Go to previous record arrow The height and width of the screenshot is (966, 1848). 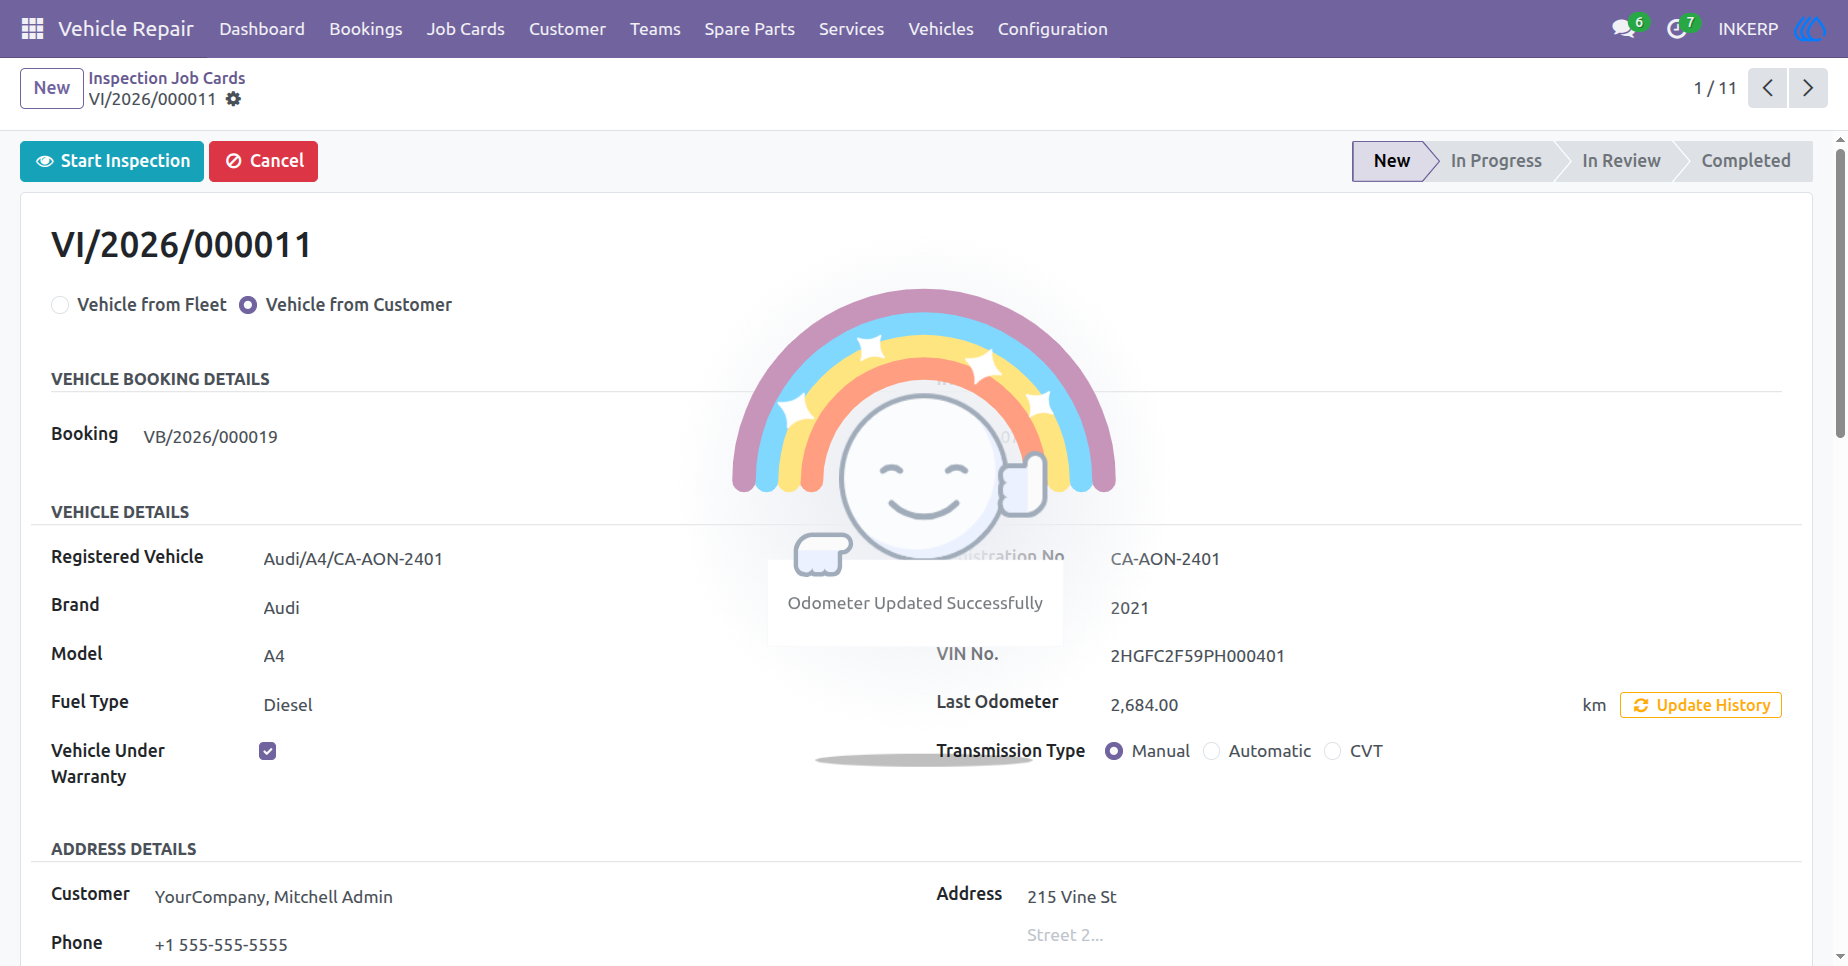[x=1767, y=88]
